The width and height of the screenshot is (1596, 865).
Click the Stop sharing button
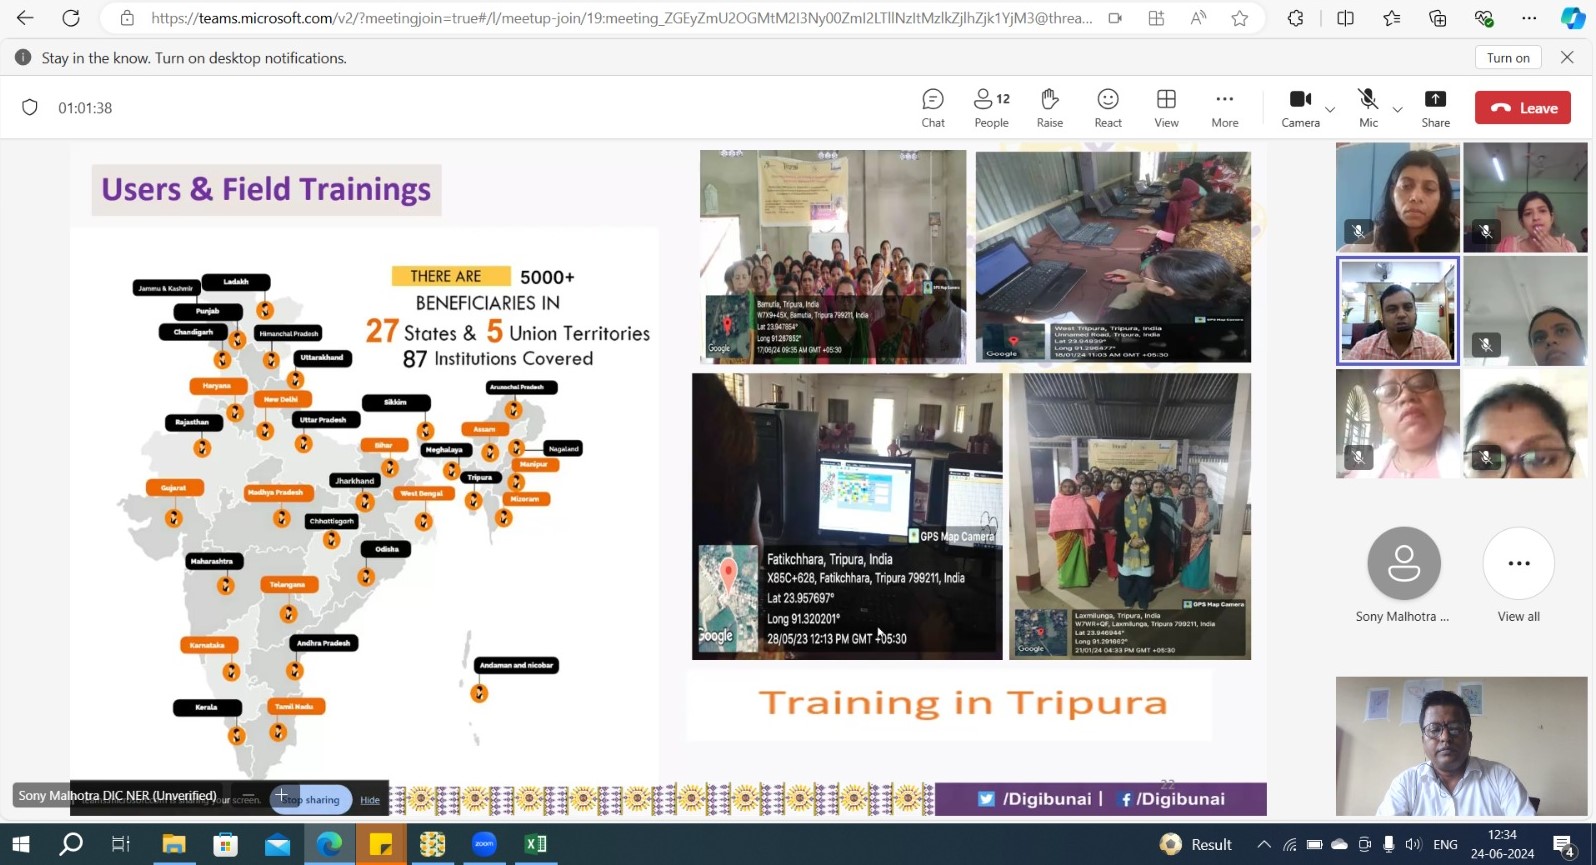[x=311, y=799]
